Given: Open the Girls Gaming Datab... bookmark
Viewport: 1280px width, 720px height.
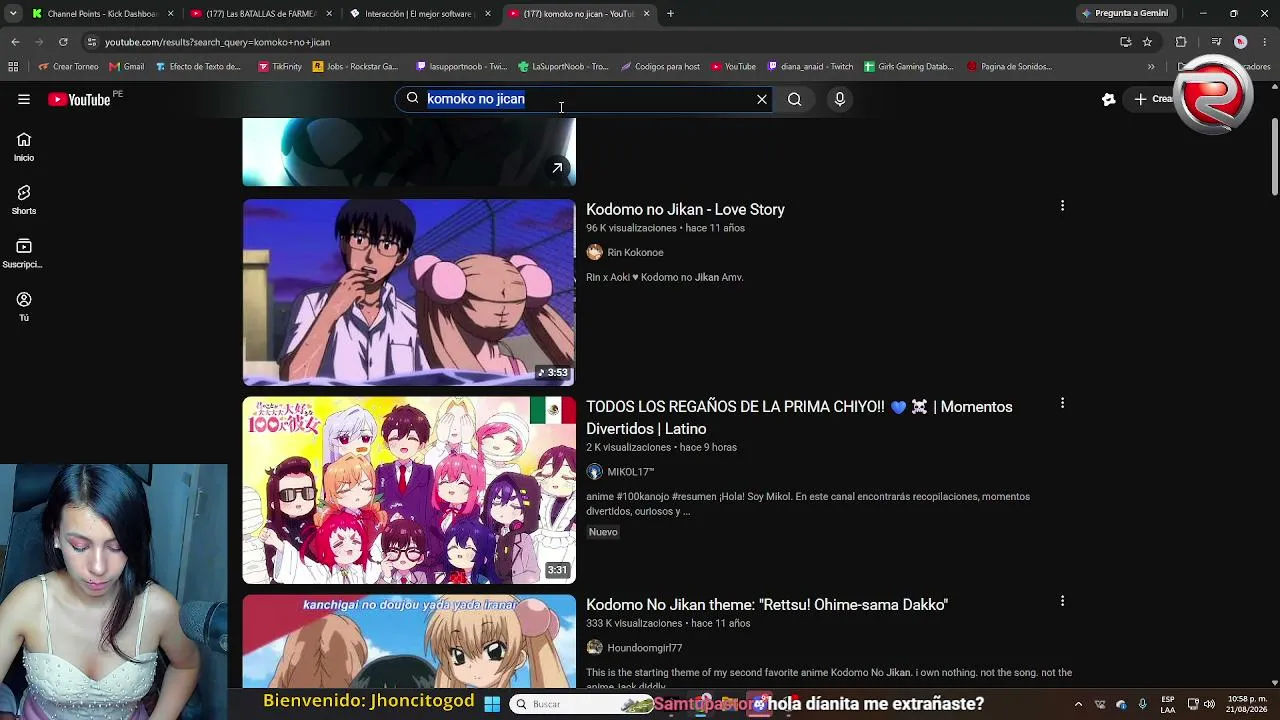Looking at the screenshot, I should click(x=908, y=67).
